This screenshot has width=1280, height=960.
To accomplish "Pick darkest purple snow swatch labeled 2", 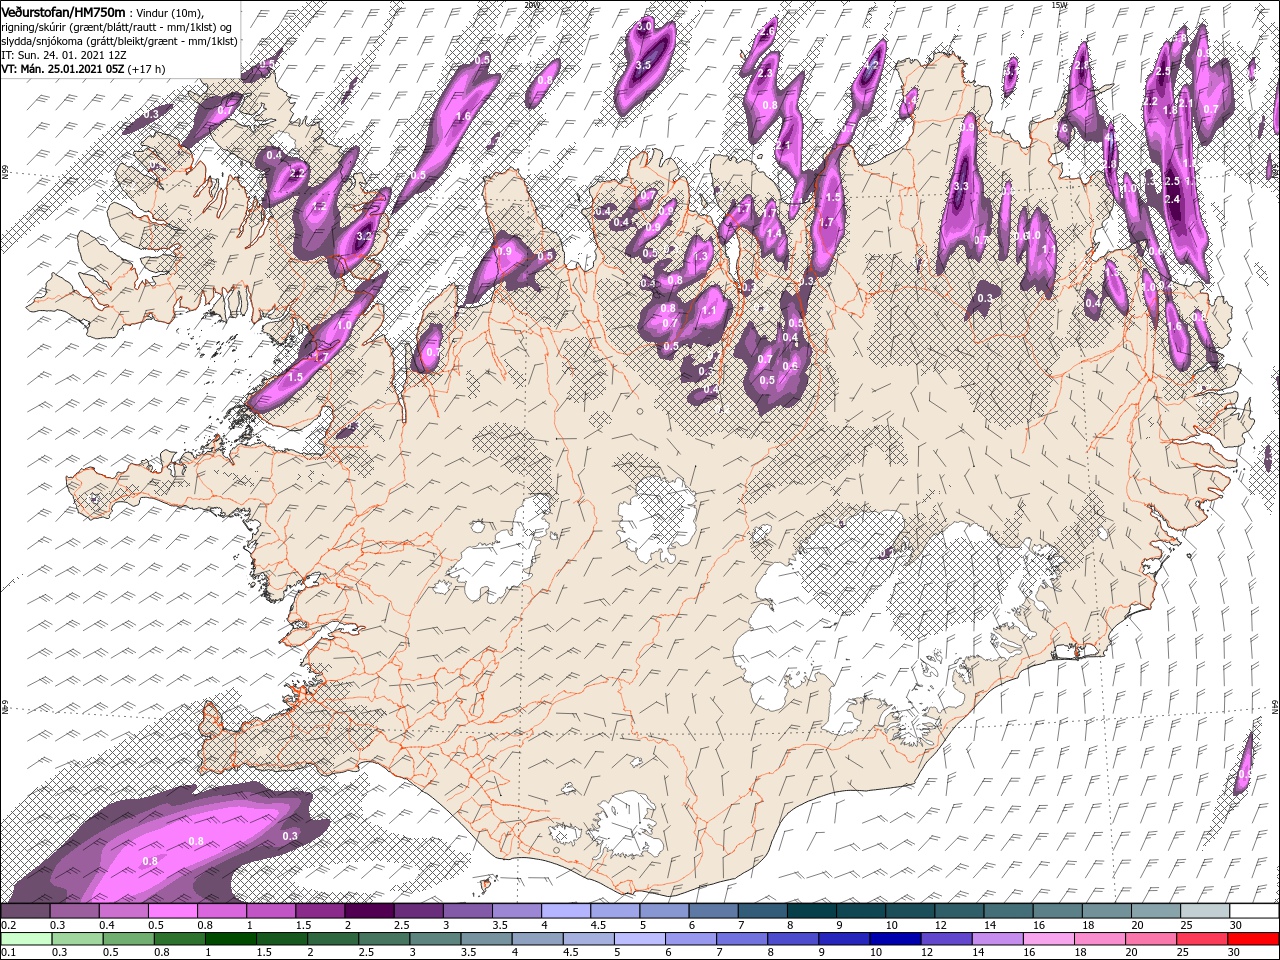I will coord(369,911).
